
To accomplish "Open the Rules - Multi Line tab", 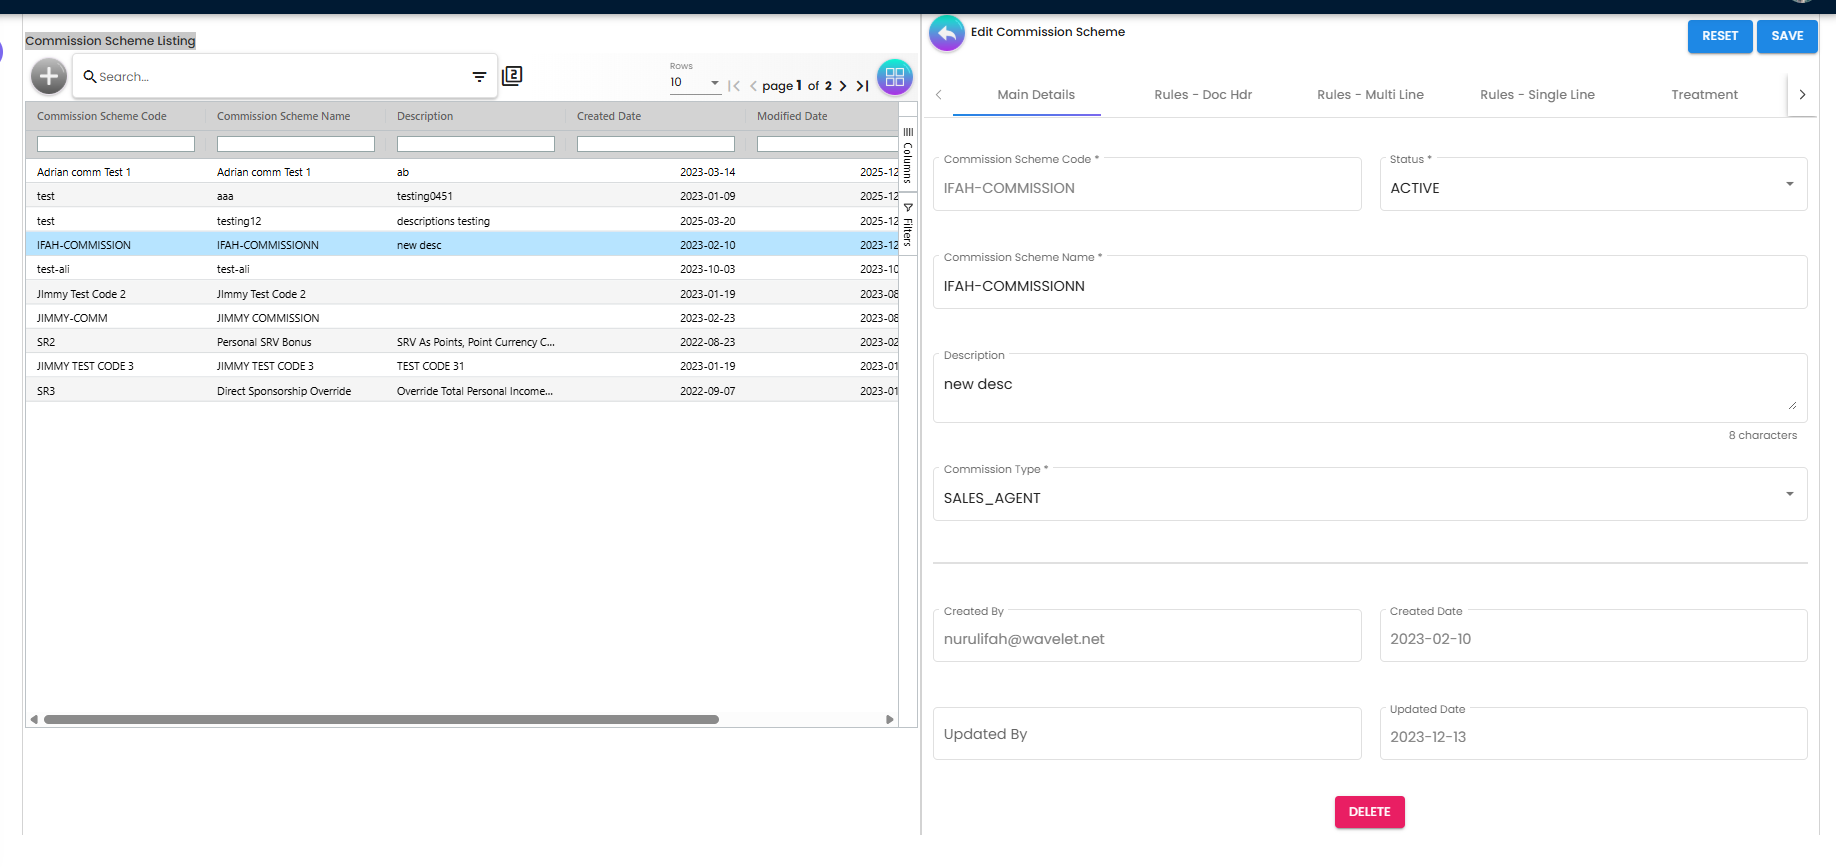I will (x=1370, y=95).
